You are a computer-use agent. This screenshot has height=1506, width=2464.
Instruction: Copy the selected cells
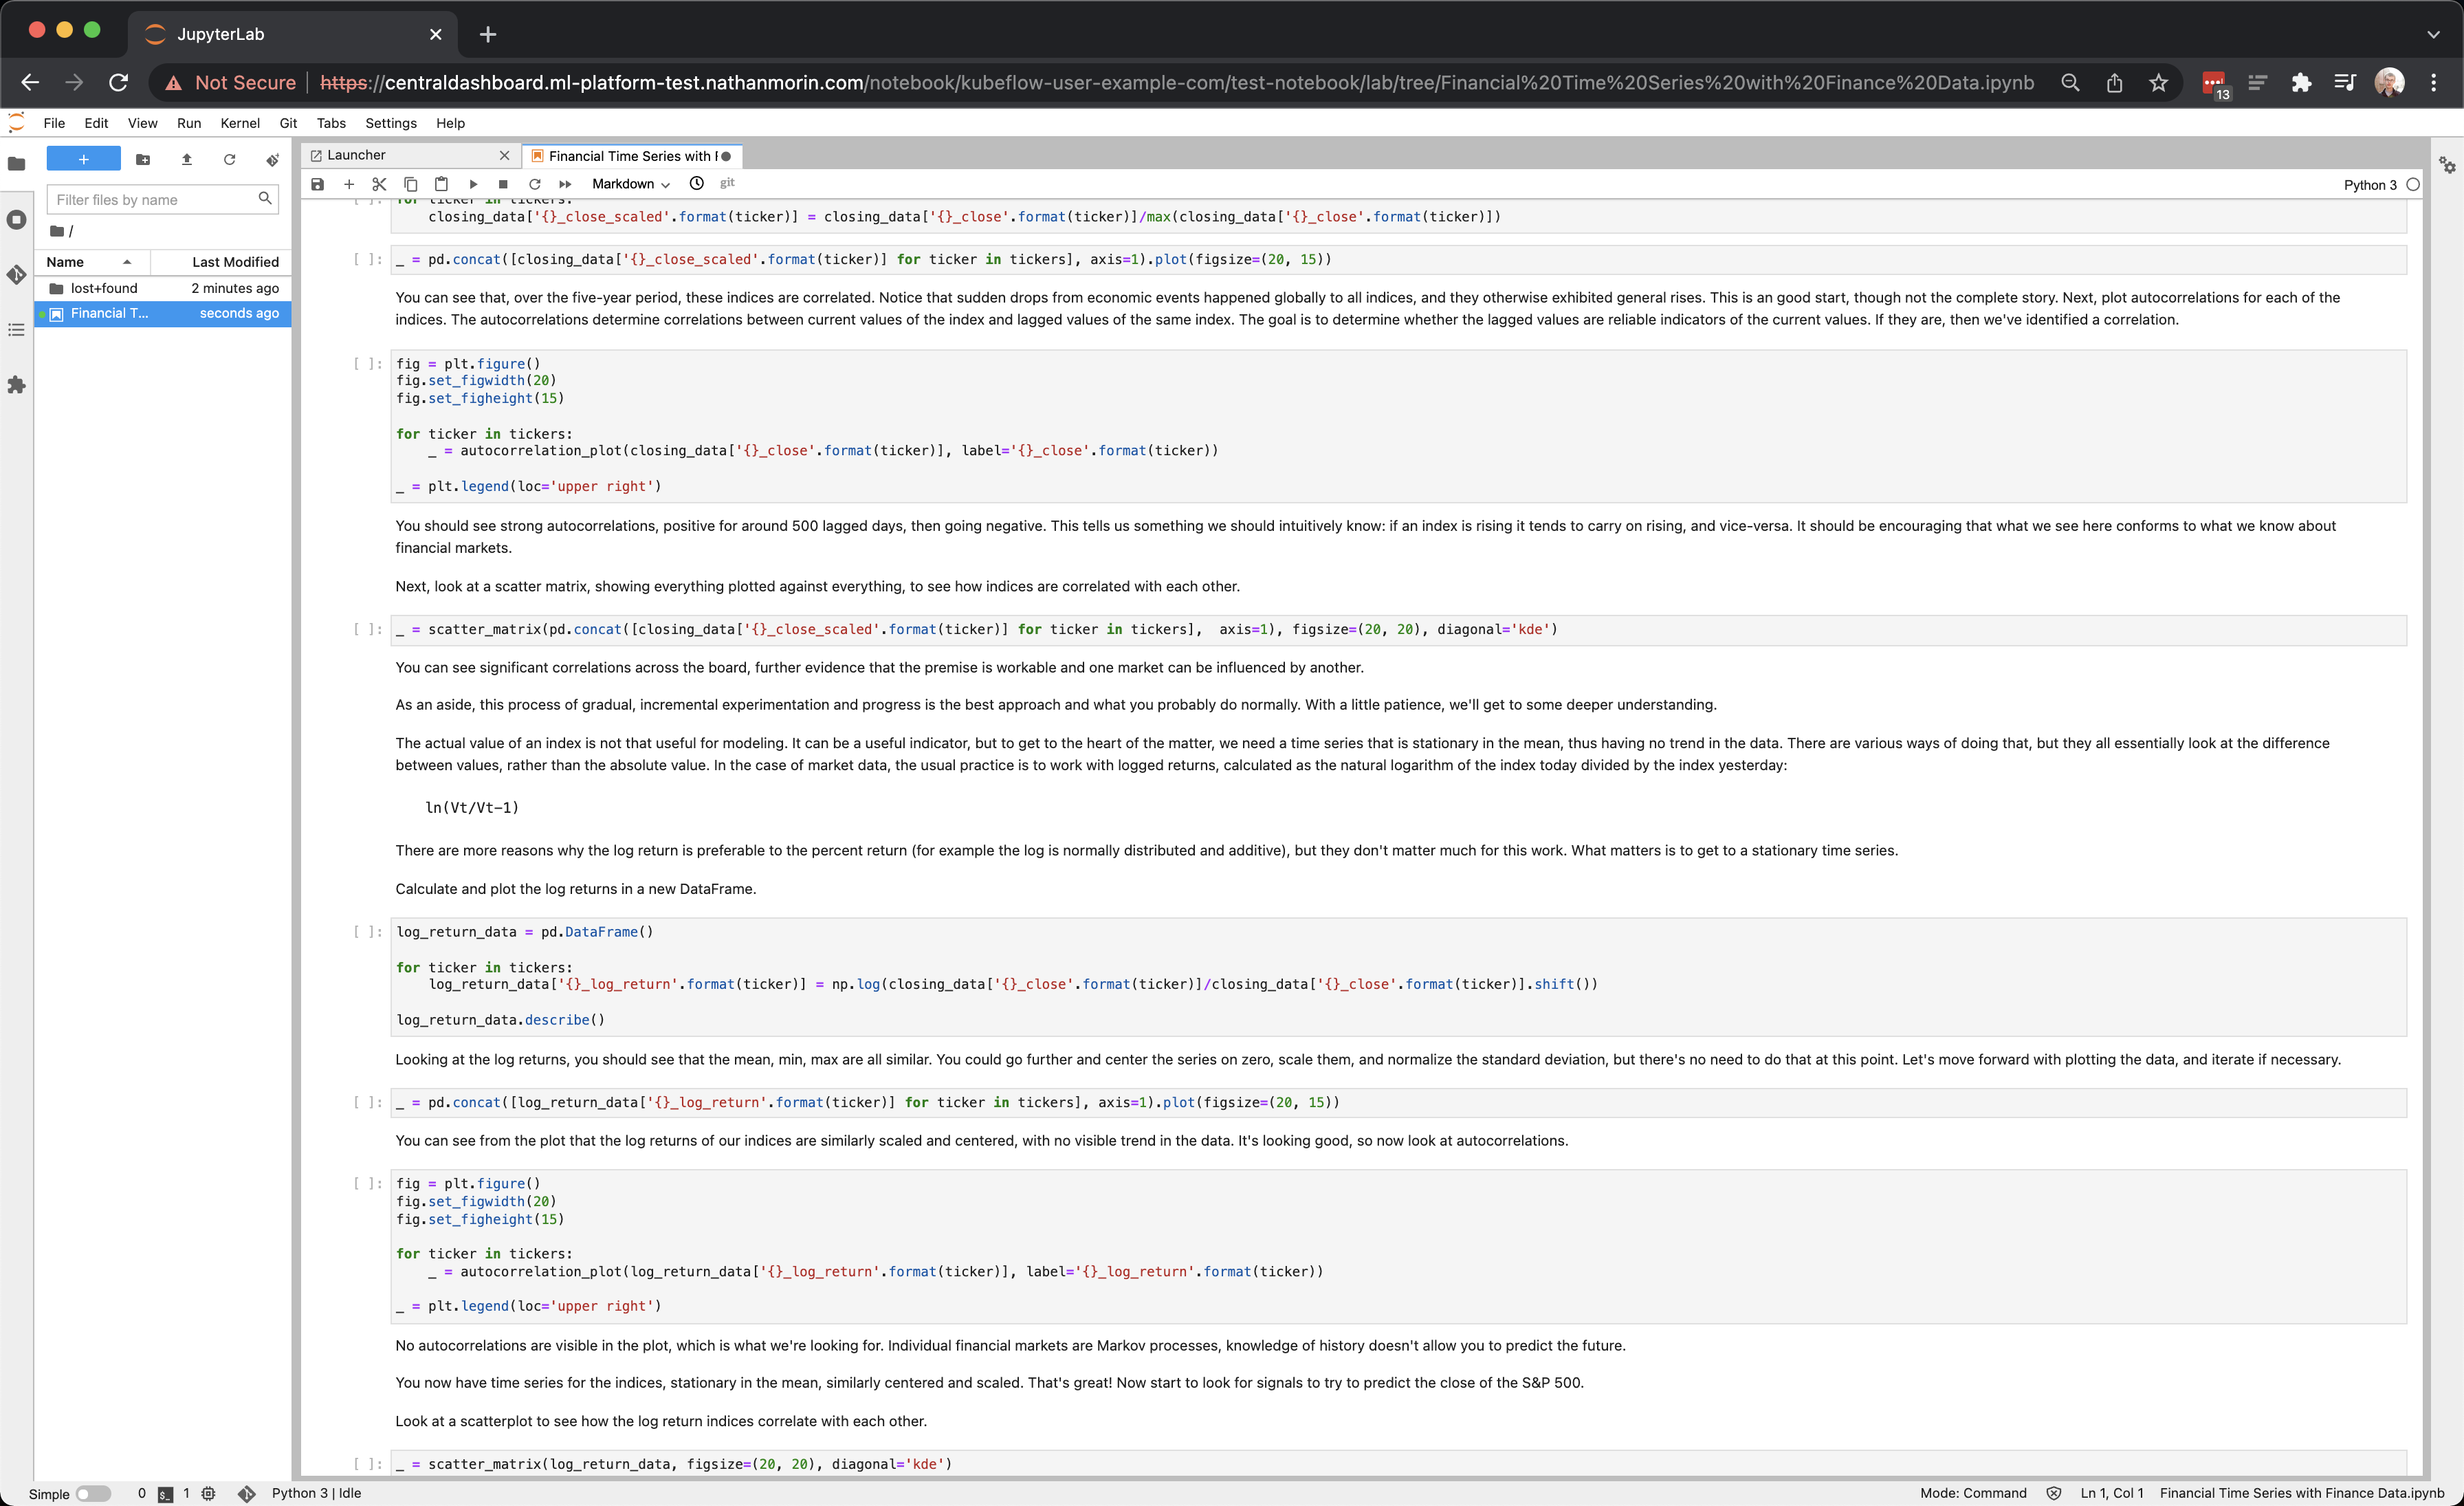[x=410, y=184]
